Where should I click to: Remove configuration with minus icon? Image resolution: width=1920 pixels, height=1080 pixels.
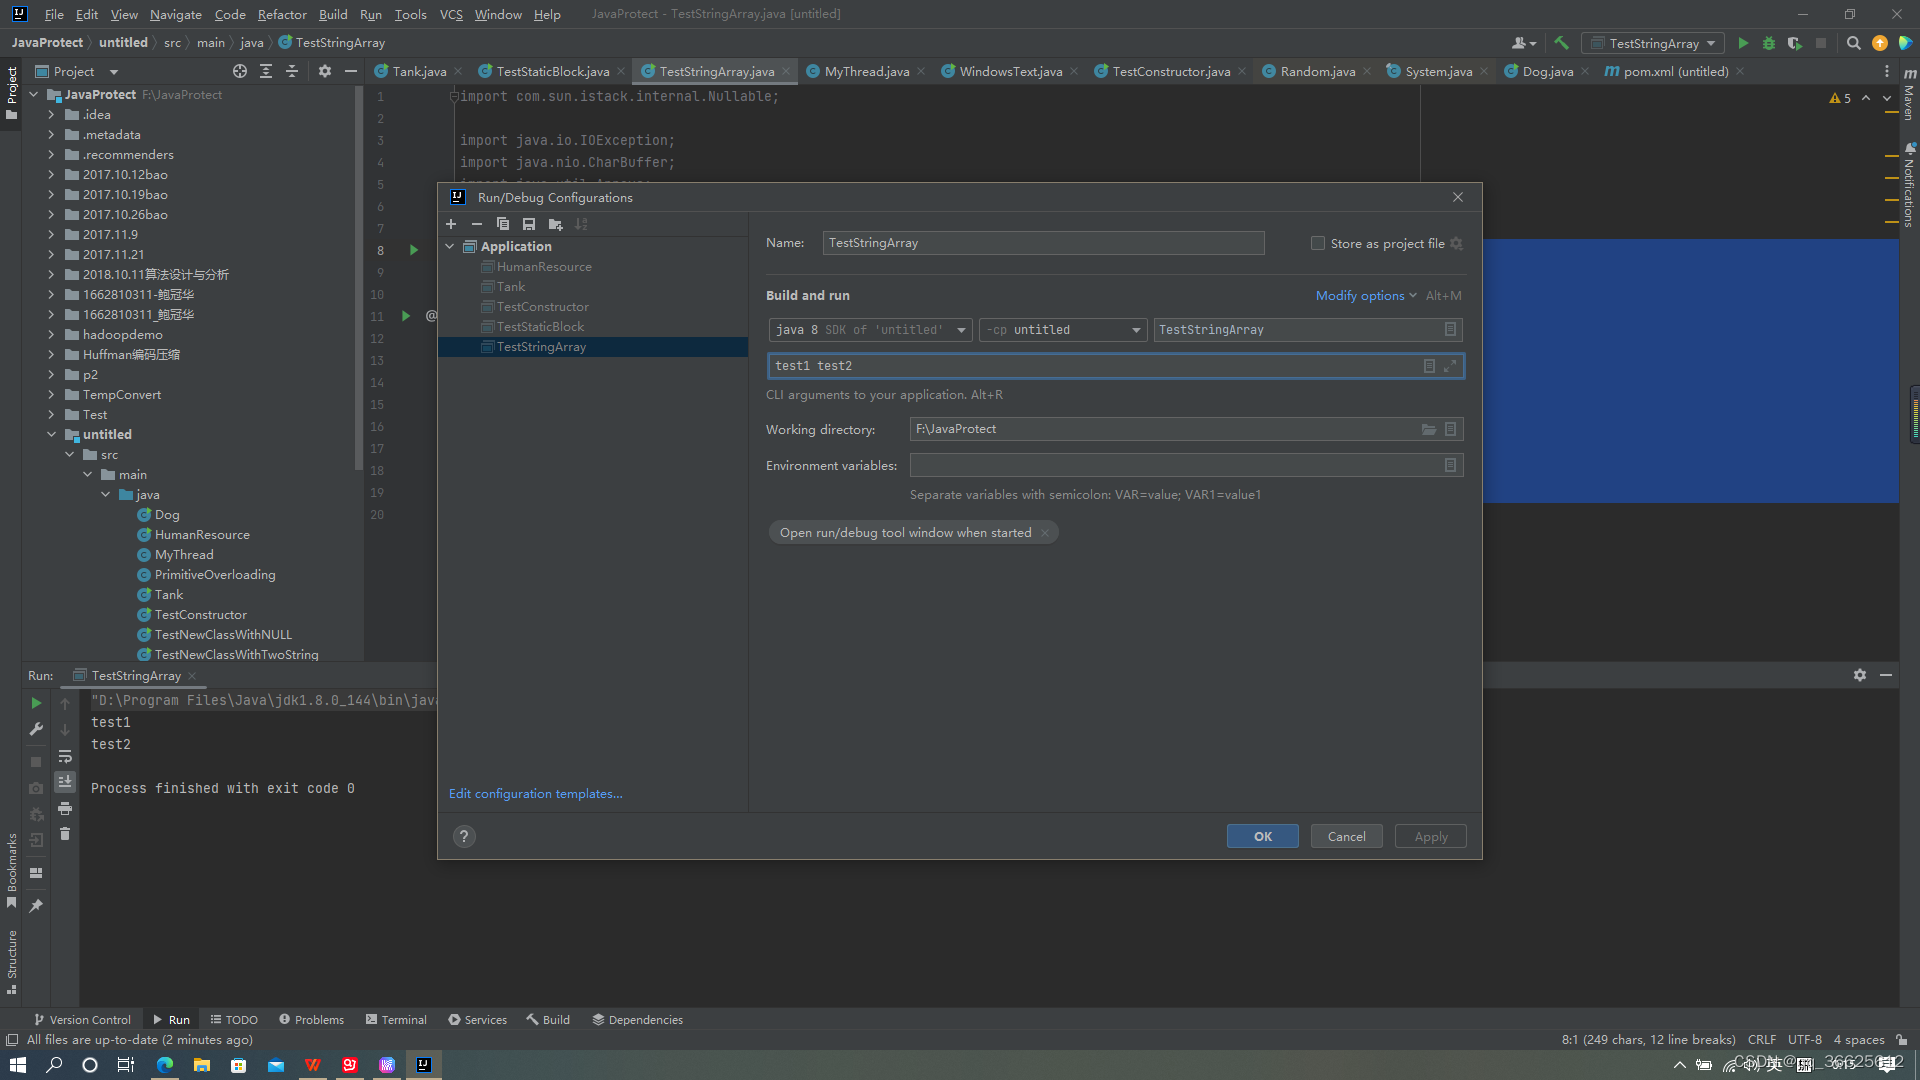477,224
